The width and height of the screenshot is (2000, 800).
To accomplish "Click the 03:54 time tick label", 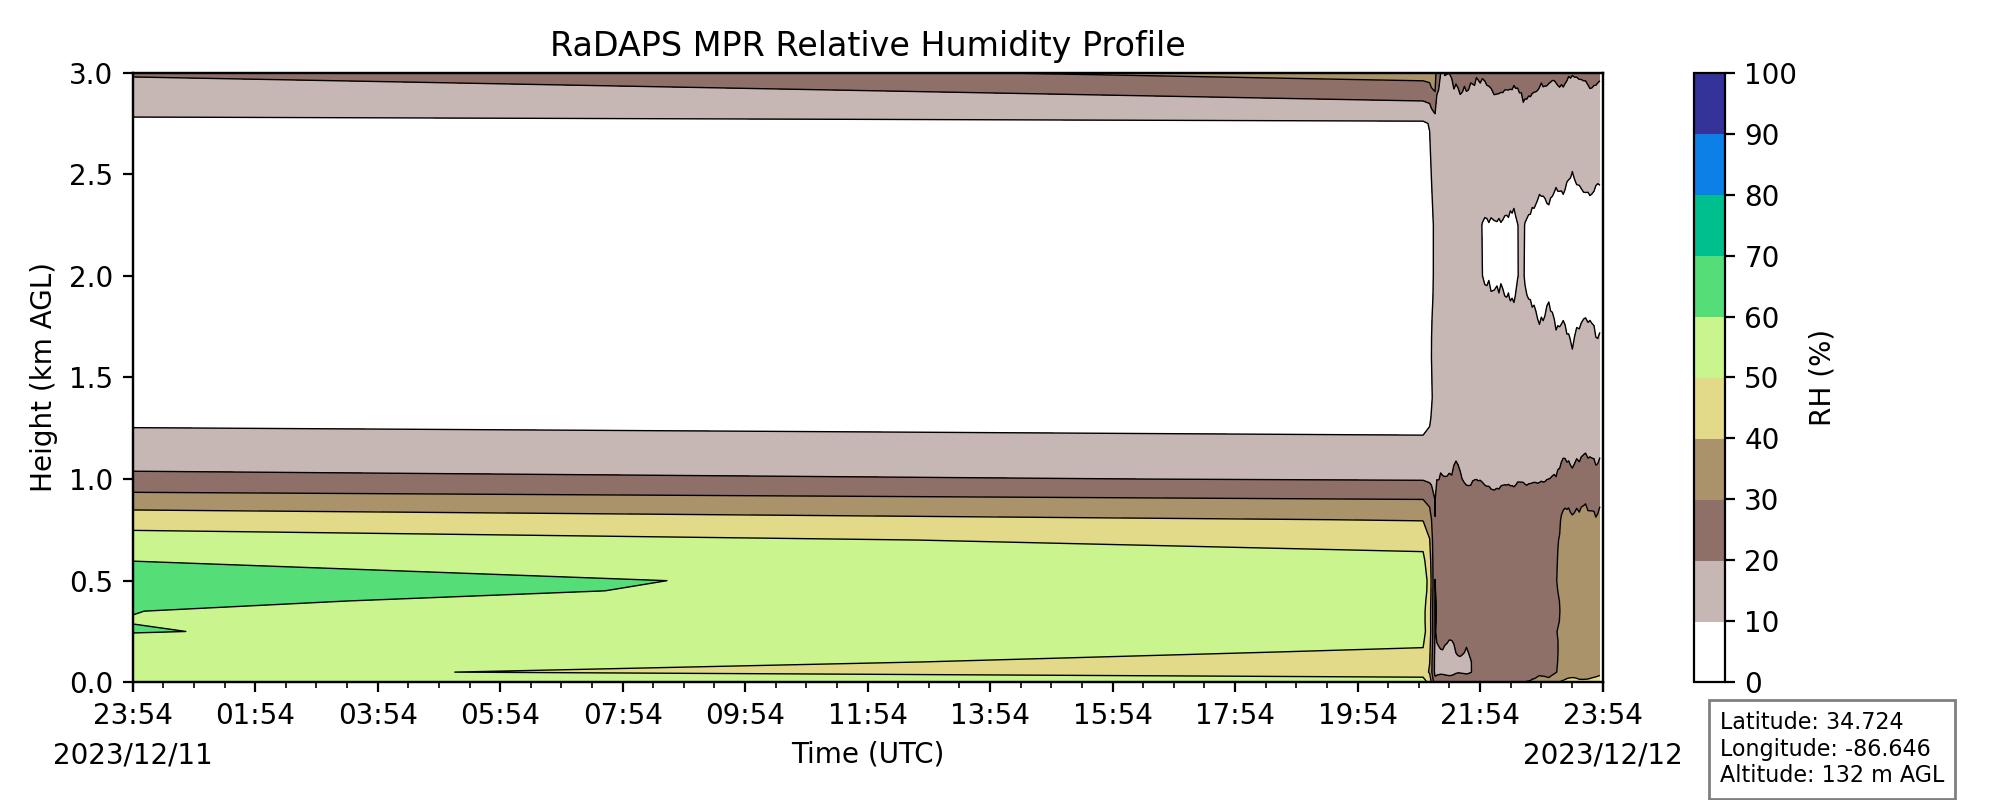I will coord(378,714).
